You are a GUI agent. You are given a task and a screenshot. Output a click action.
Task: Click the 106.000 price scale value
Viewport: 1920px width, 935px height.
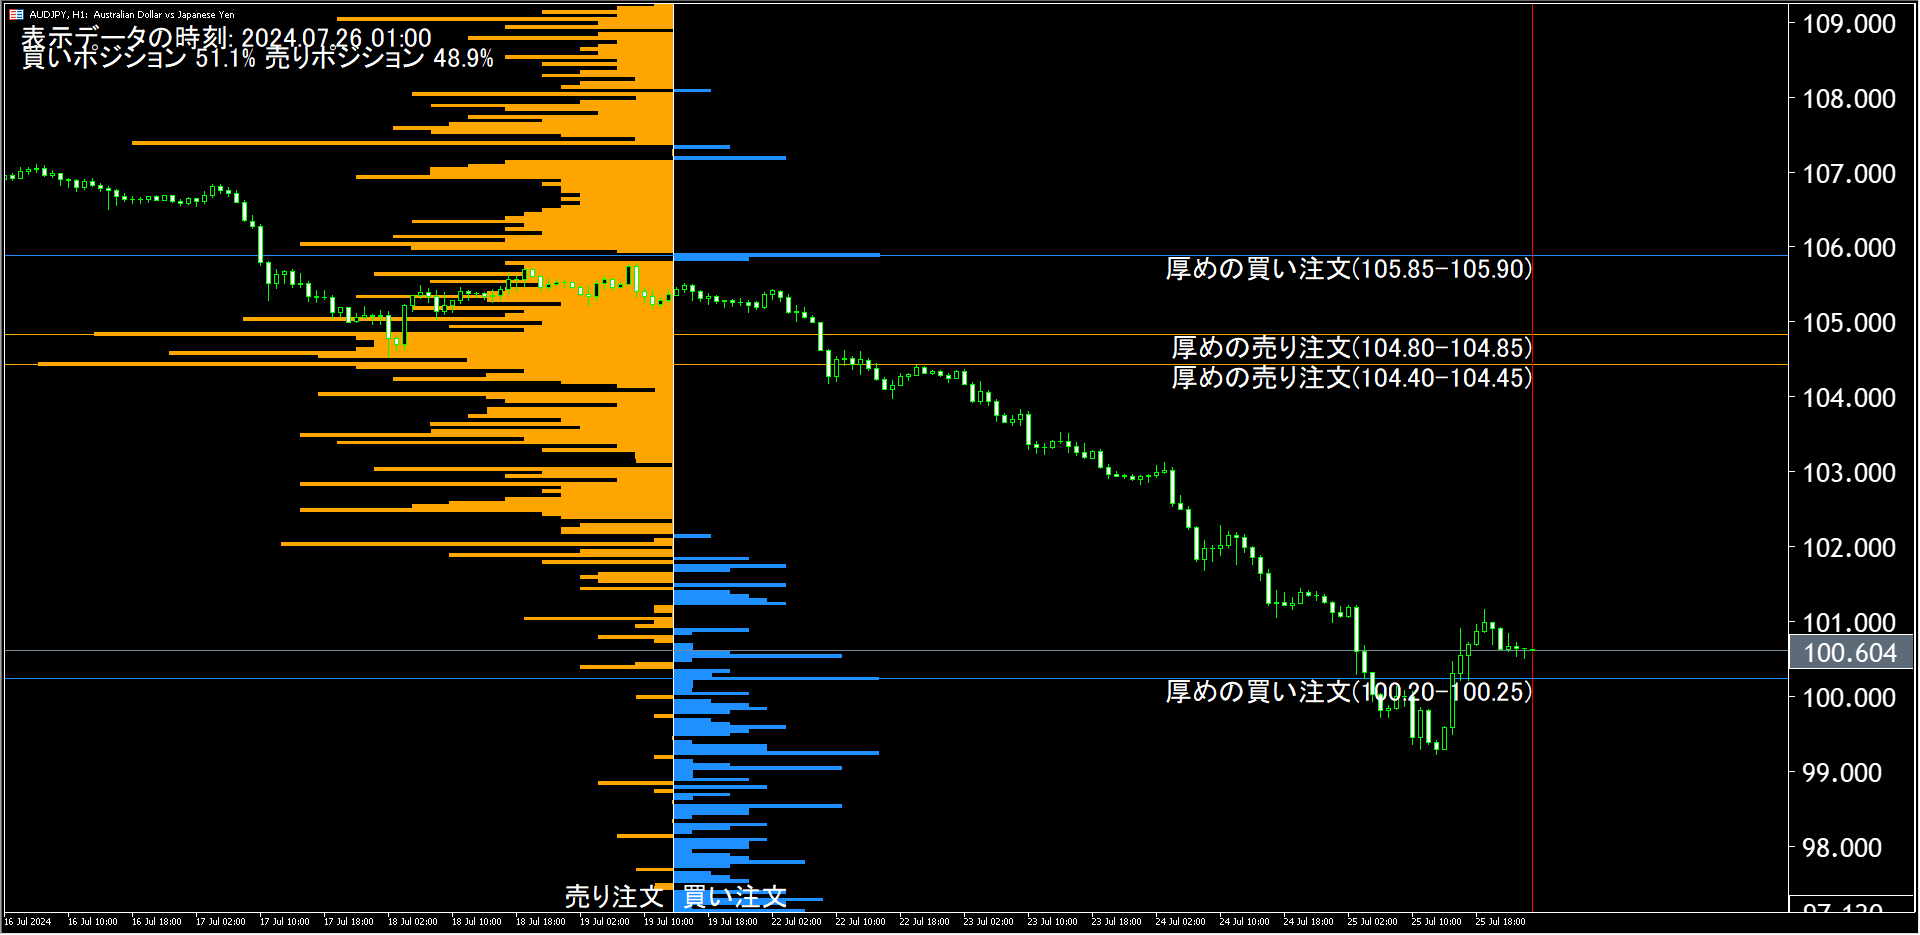tap(1849, 248)
